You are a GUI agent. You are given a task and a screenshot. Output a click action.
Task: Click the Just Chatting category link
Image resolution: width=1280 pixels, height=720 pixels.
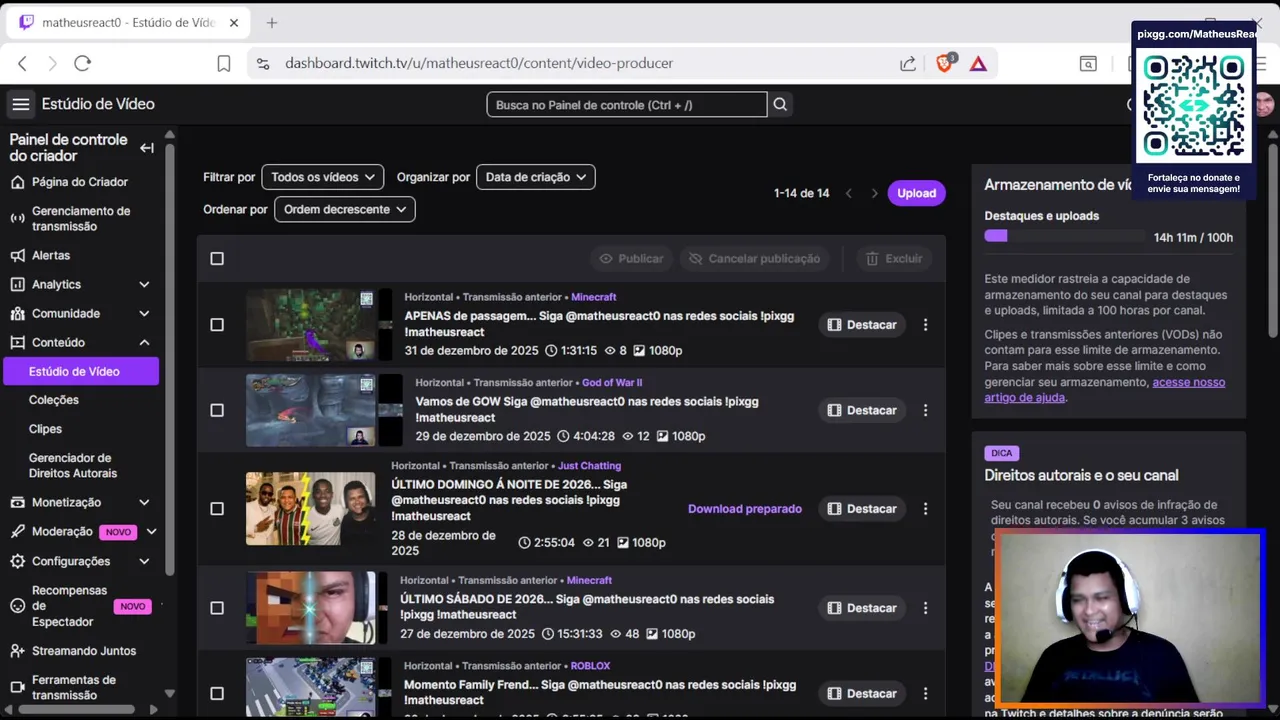pos(589,466)
